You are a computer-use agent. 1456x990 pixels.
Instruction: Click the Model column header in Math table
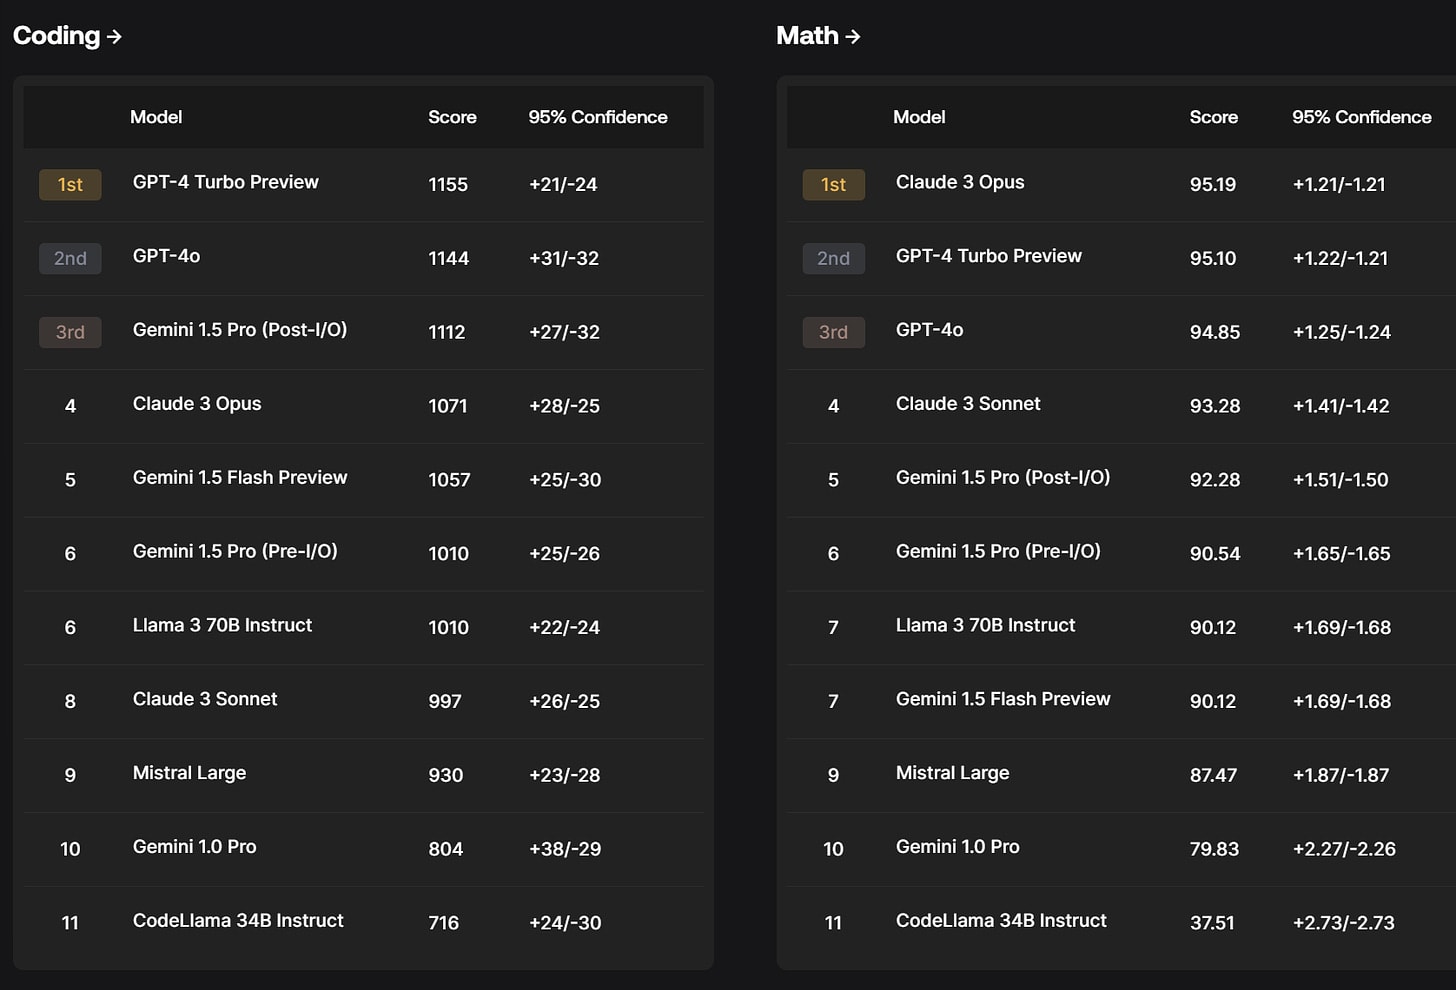[x=919, y=117]
